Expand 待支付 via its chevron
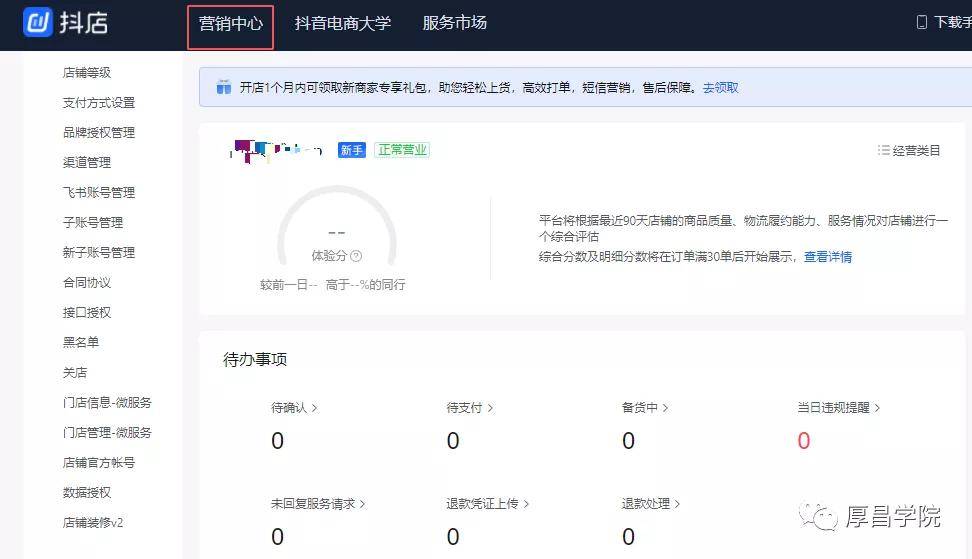 pos(490,408)
